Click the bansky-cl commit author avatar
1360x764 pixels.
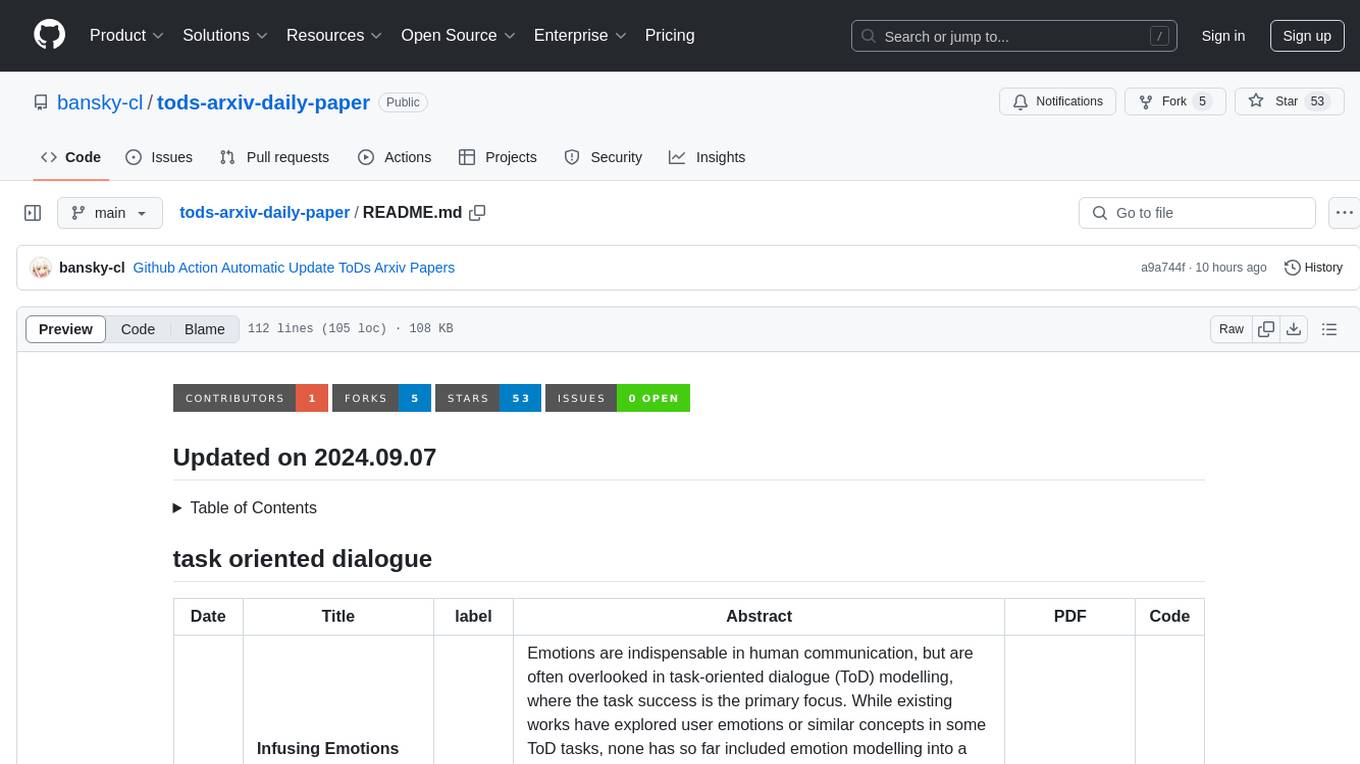tap(41, 268)
